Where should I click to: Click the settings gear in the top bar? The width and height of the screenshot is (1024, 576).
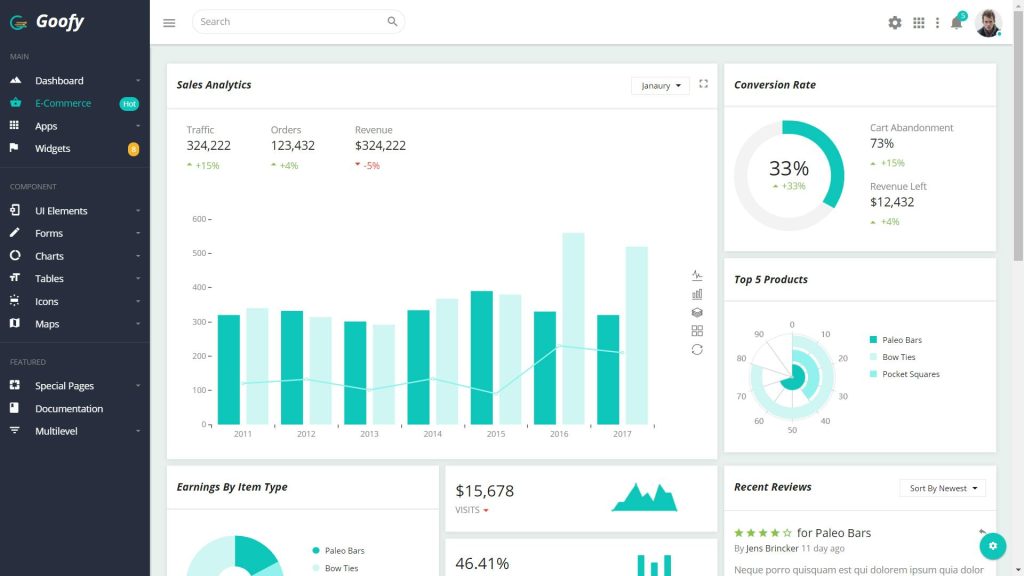[x=894, y=22]
